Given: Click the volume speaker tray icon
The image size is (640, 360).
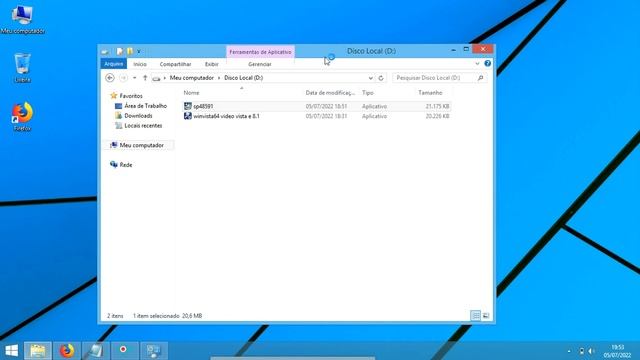Looking at the screenshot, I should (591, 351).
